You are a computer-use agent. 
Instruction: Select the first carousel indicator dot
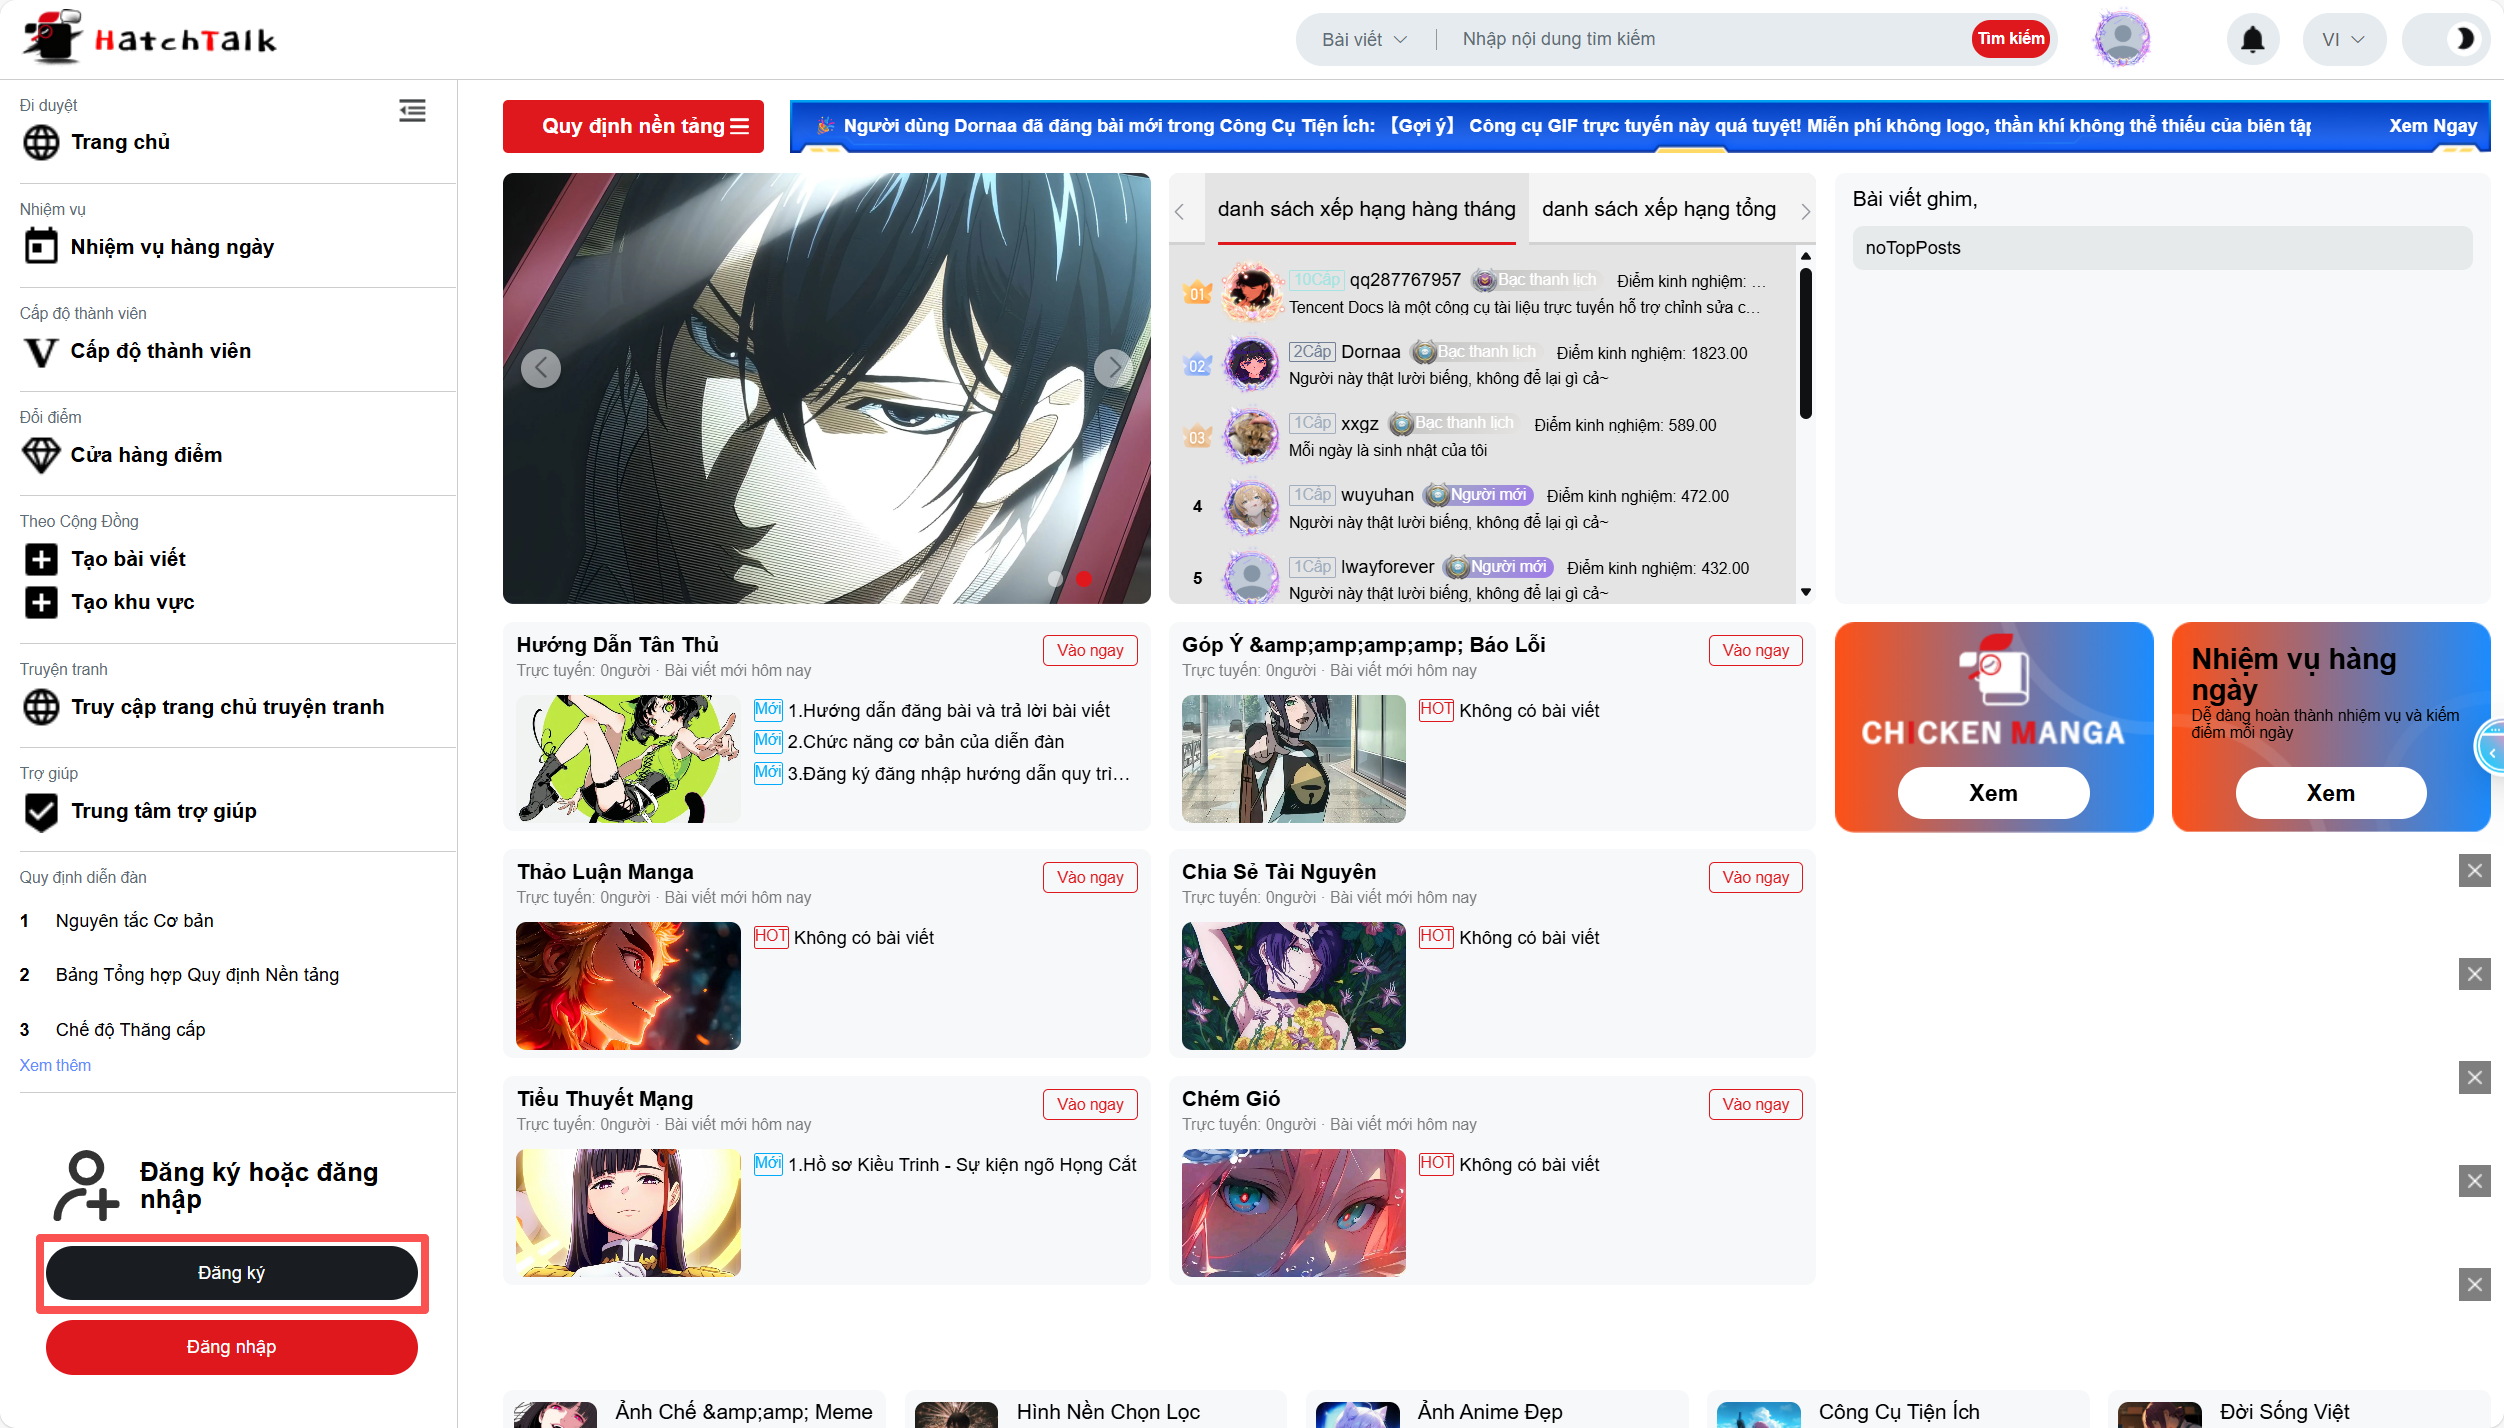pos(1055,578)
